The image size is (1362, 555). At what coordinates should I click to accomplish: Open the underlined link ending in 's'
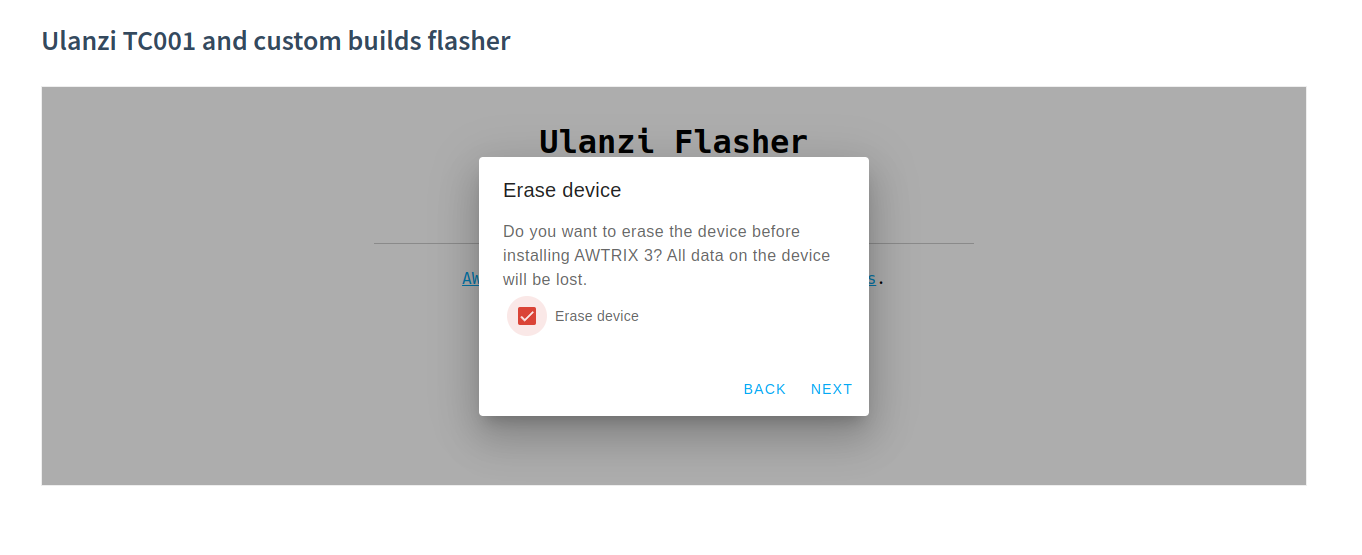872,278
